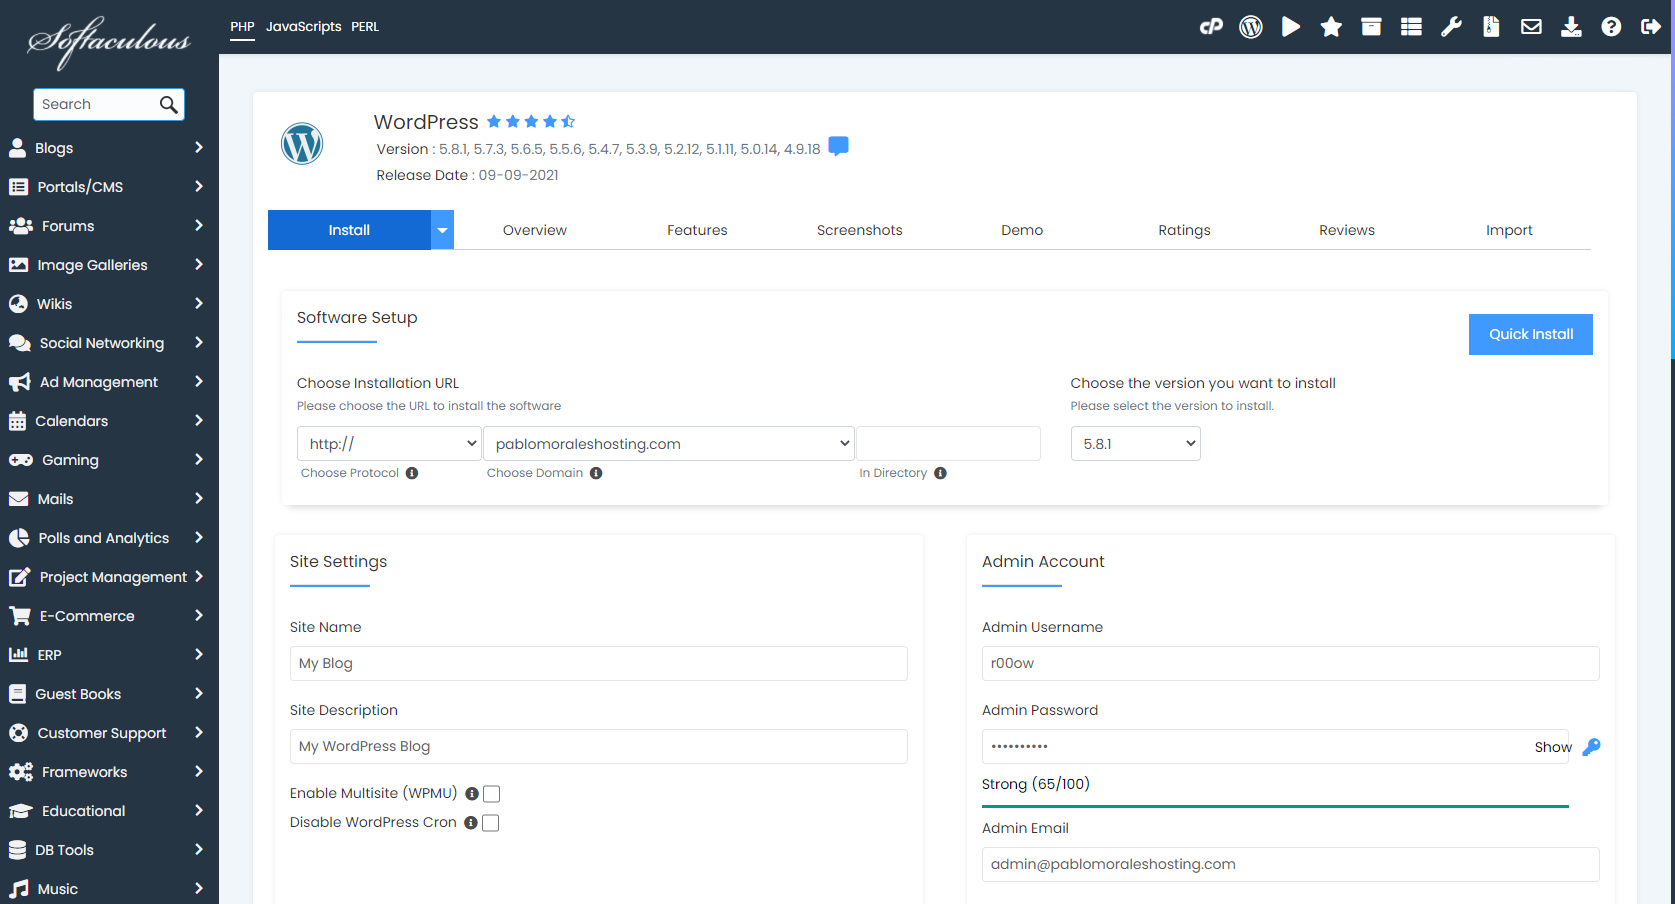
Task: Click the Quick Install button
Action: pos(1530,334)
